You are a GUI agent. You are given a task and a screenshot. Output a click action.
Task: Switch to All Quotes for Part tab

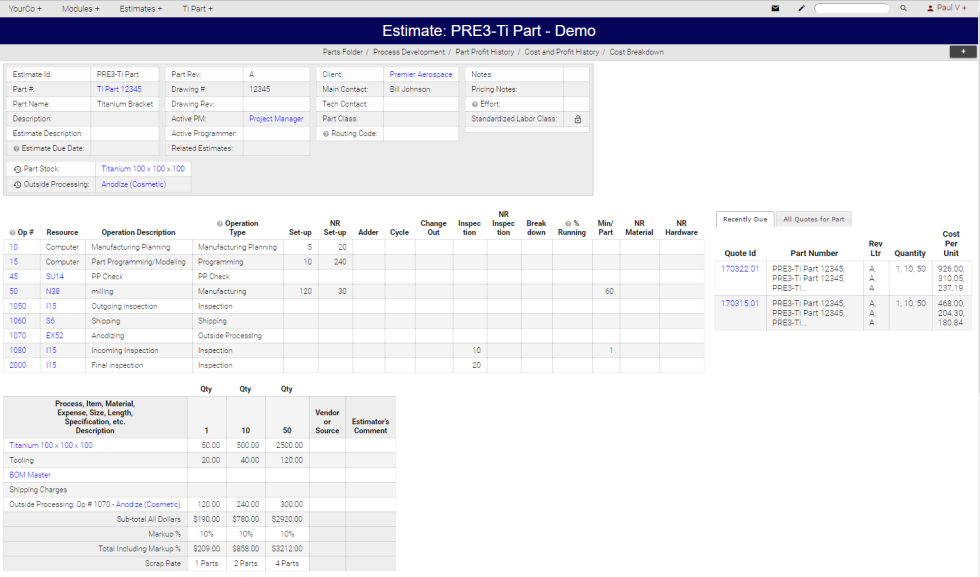click(813, 219)
